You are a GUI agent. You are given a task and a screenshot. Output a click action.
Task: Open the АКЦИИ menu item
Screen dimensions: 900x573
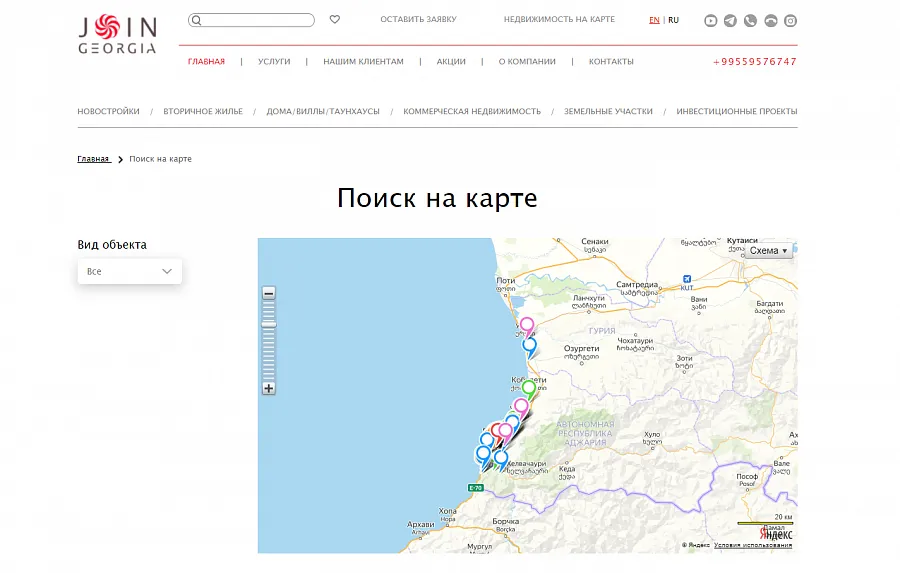click(451, 61)
